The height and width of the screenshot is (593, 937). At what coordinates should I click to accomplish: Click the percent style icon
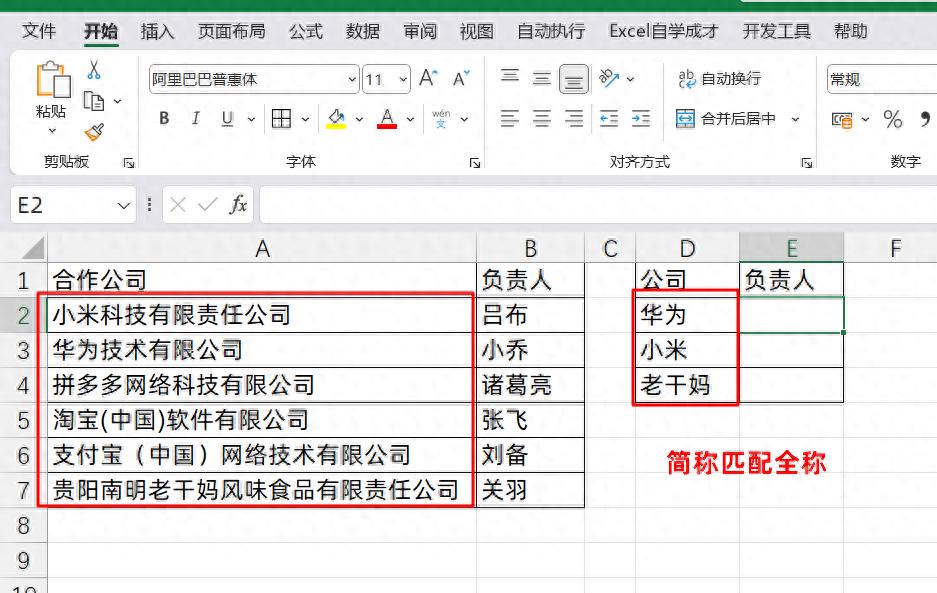pyautogui.click(x=893, y=119)
